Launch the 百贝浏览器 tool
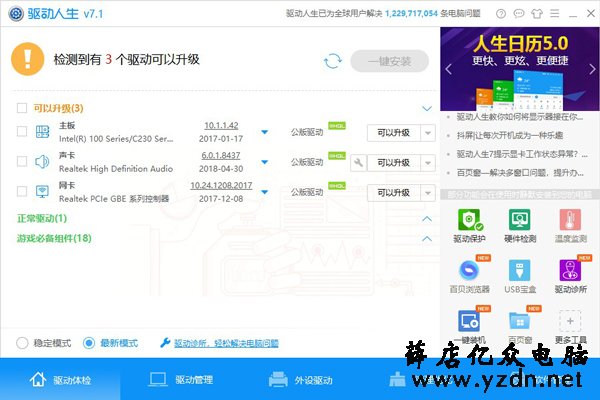The image size is (600, 400). (470, 276)
